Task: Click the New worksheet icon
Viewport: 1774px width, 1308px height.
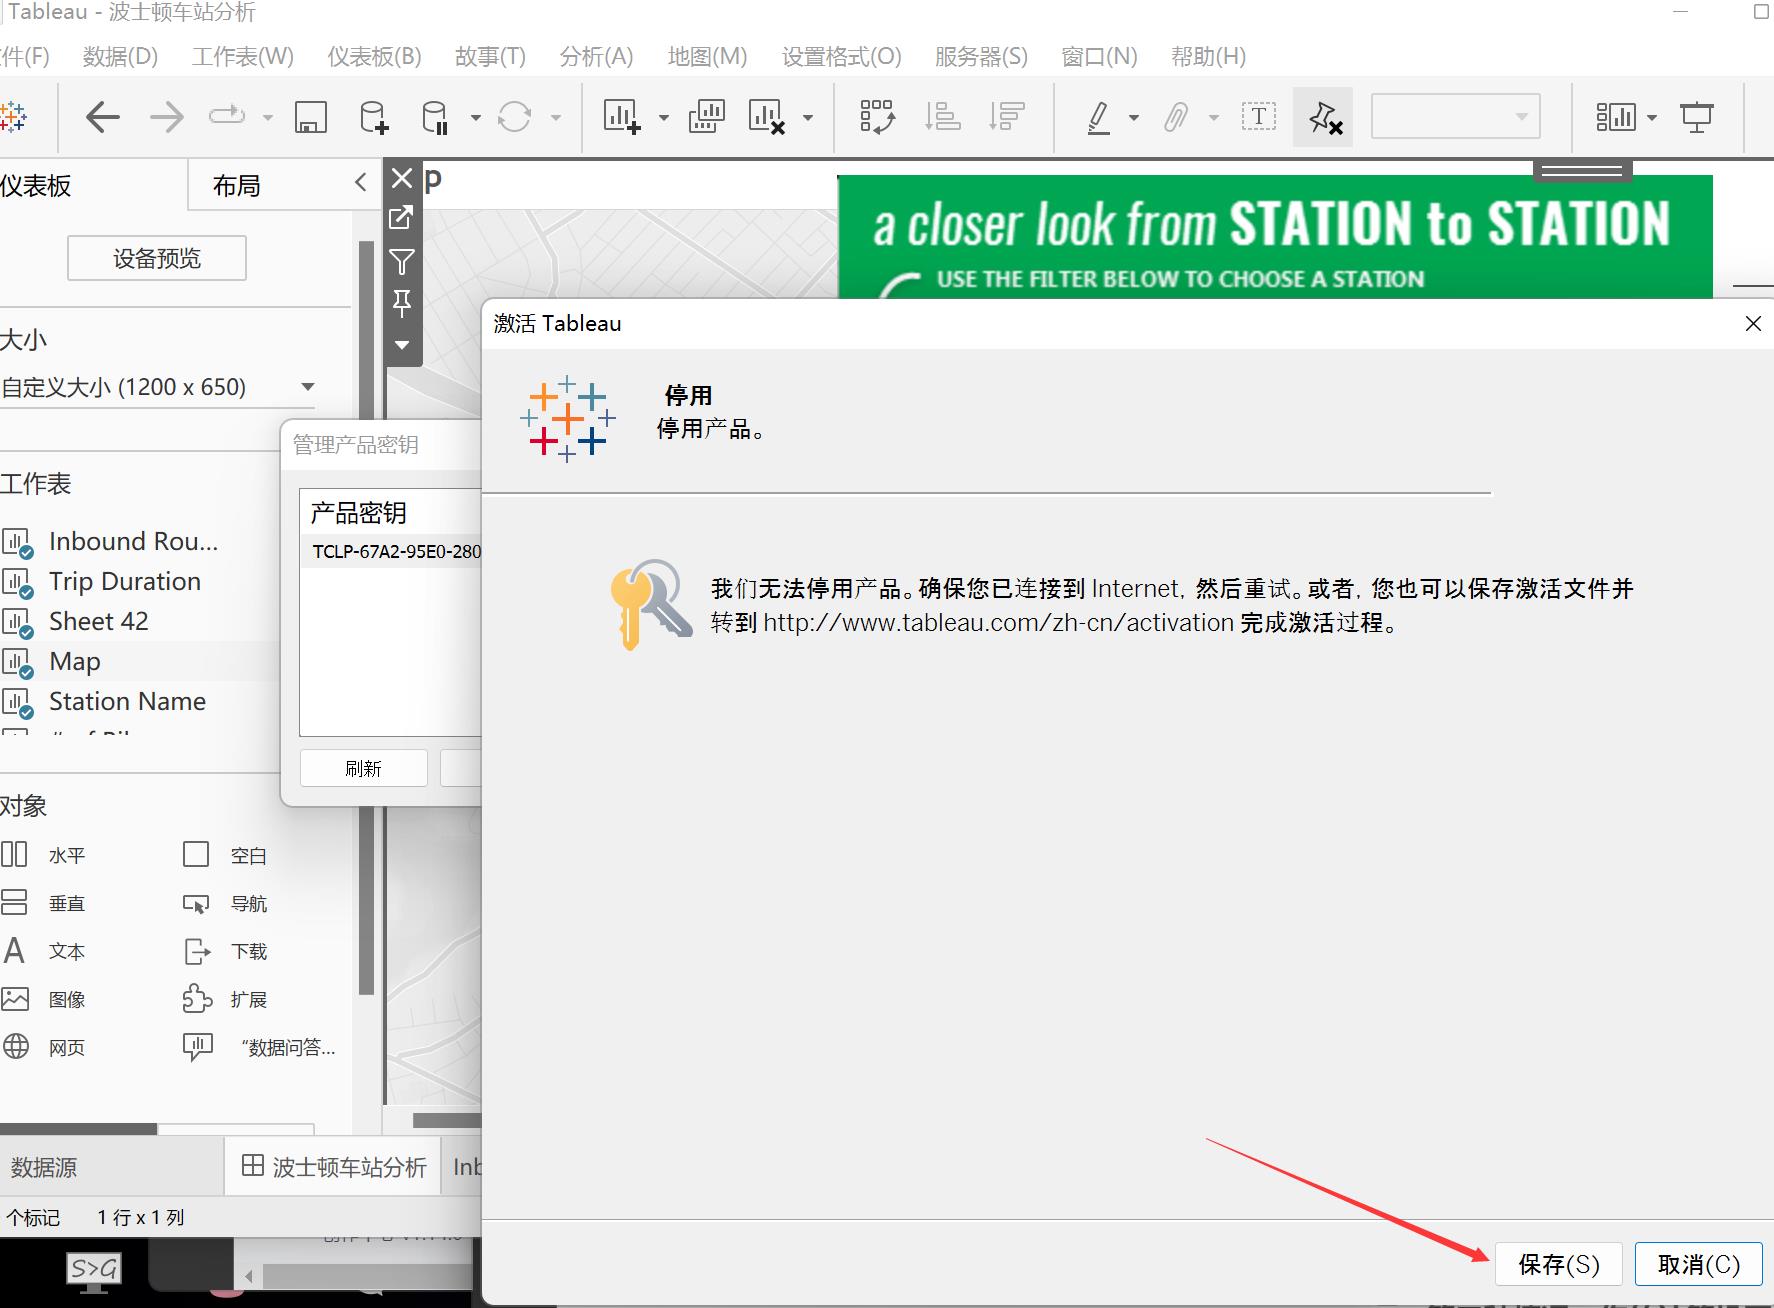Action: tap(621, 117)
